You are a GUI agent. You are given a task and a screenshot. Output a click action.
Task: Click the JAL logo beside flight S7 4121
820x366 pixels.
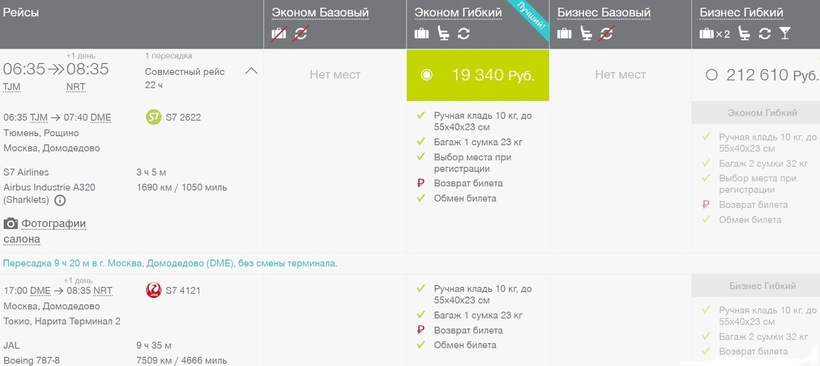coord(153,291)
